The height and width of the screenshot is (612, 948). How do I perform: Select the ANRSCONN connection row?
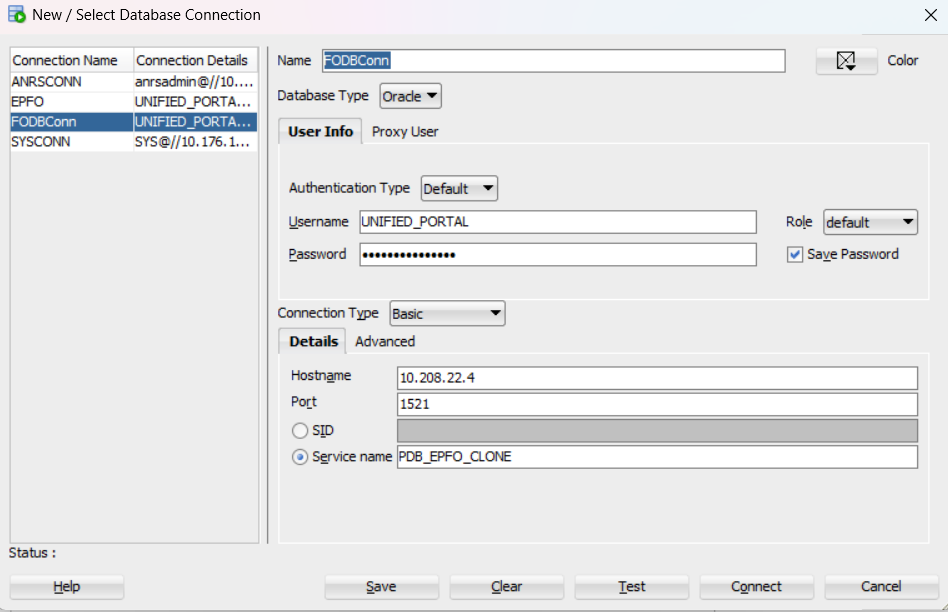[134, 82]
